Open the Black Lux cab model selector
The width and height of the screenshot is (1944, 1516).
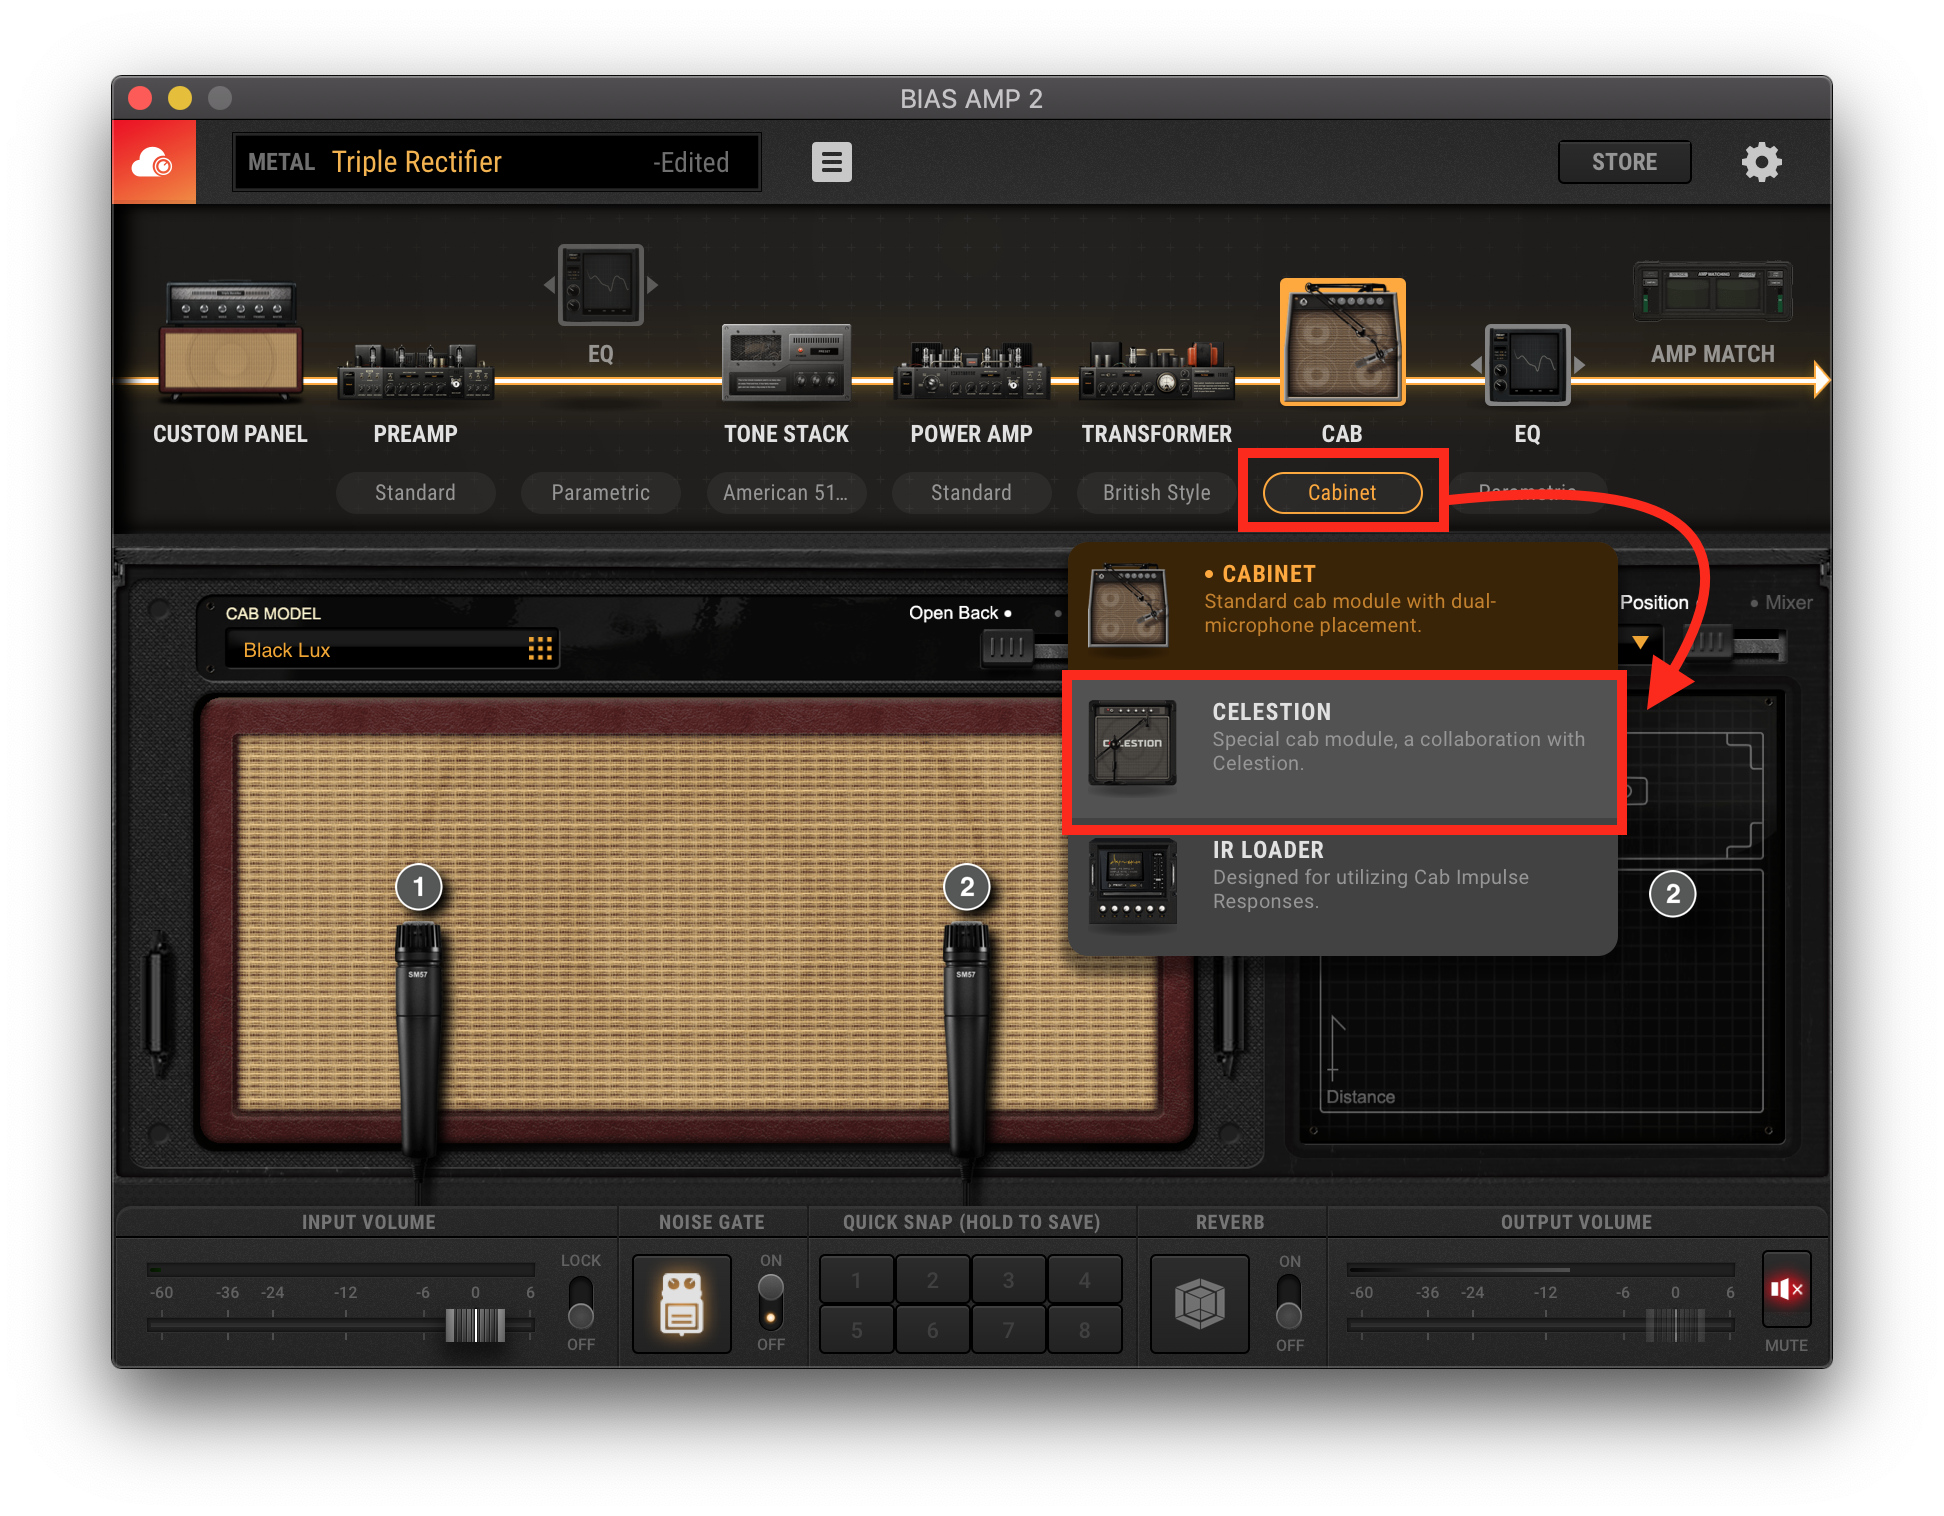390,650
